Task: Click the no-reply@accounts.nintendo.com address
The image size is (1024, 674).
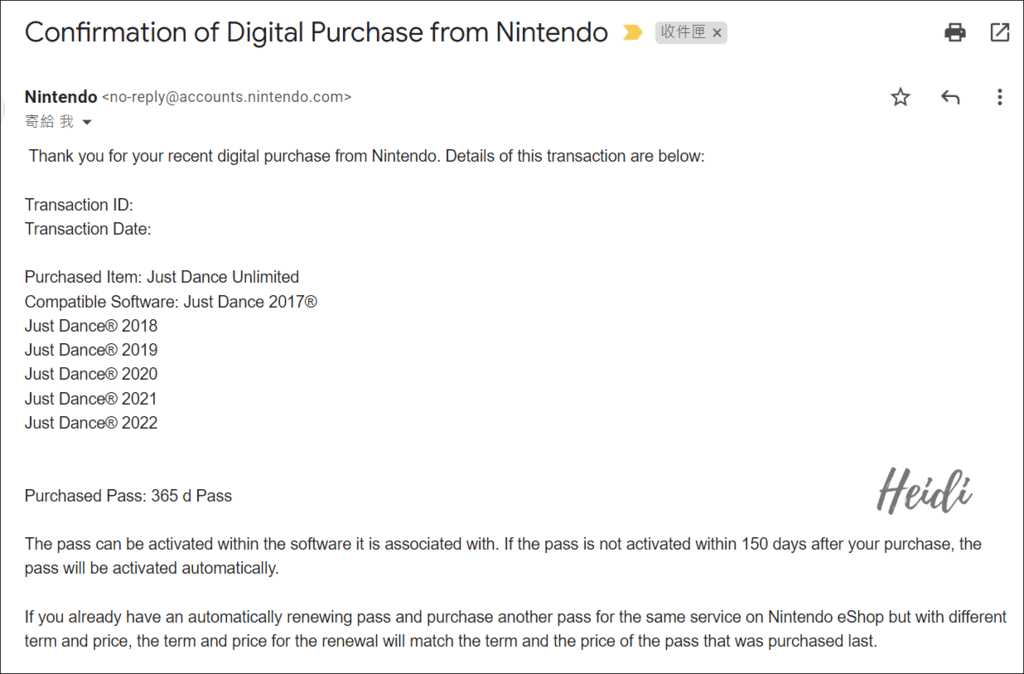Action: (227, 97)
